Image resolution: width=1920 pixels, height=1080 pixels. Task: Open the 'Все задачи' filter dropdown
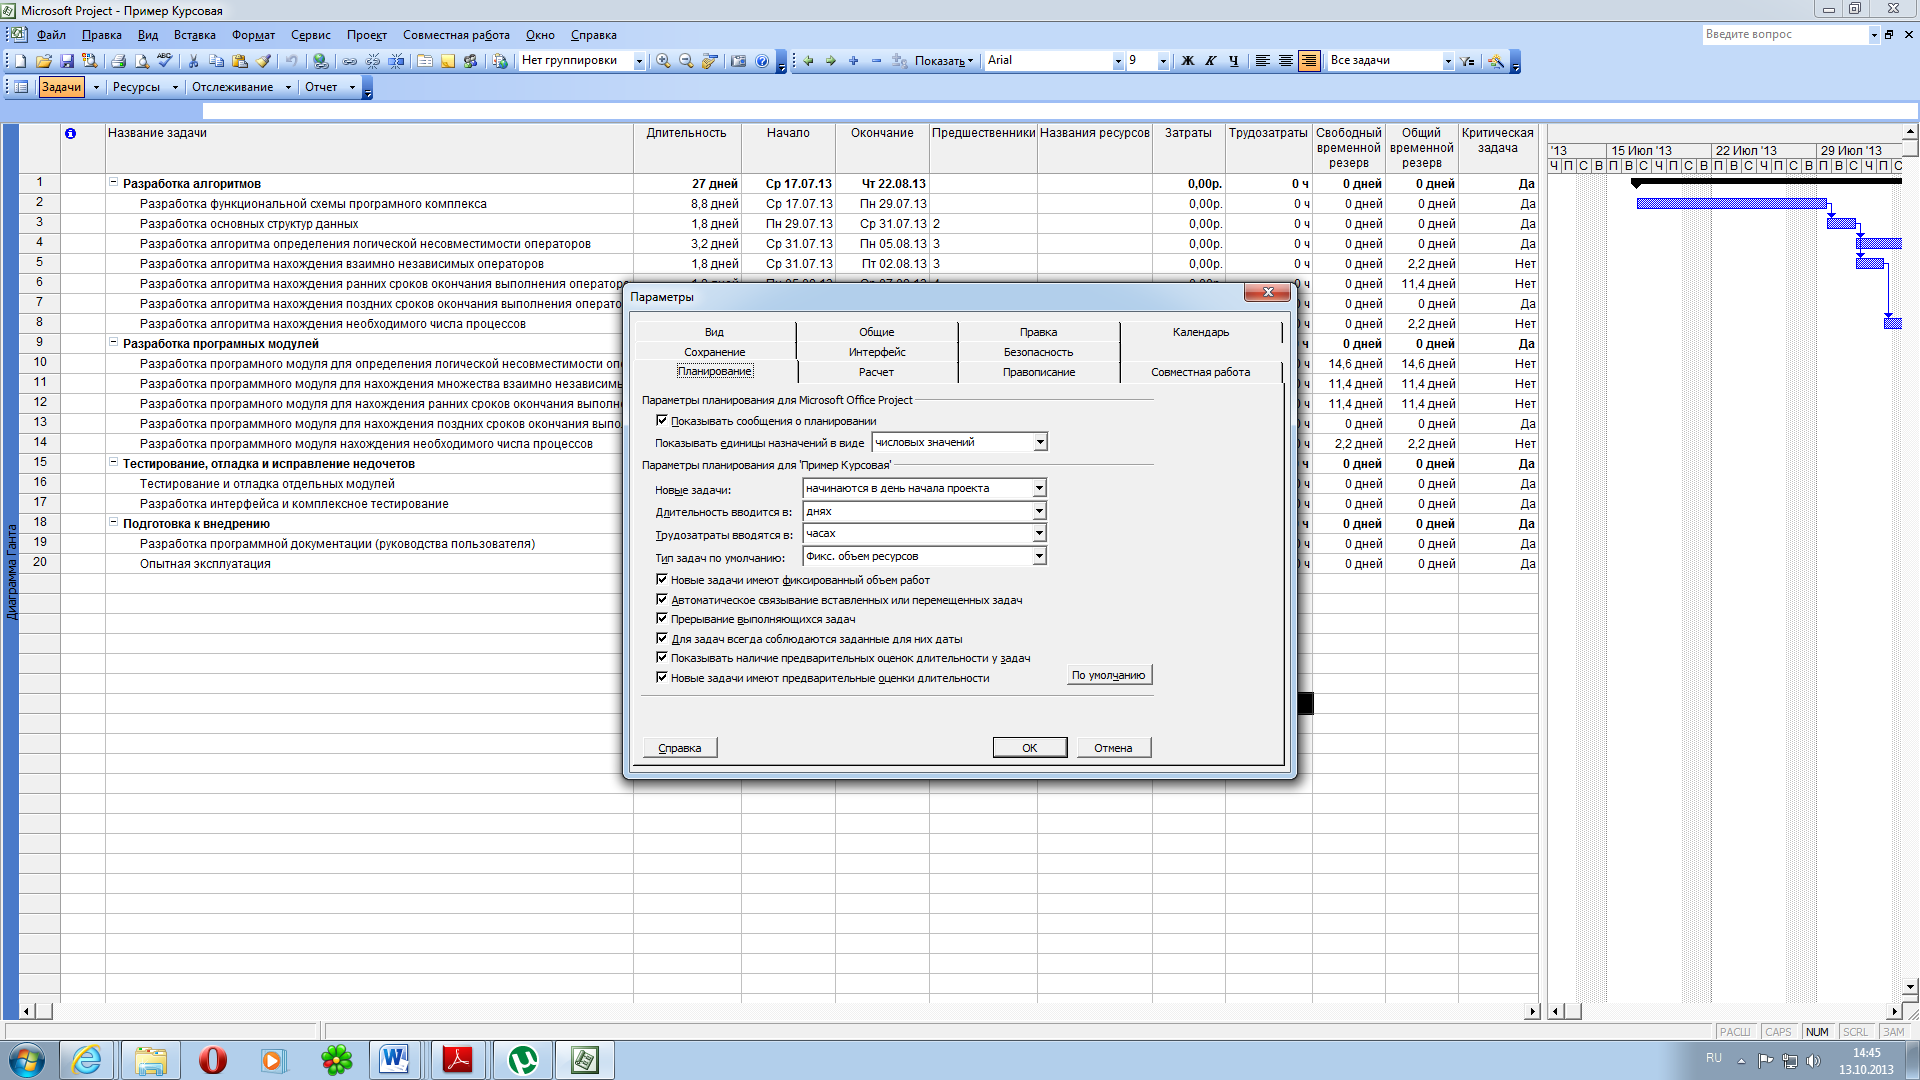click(x=1448, y=61)
